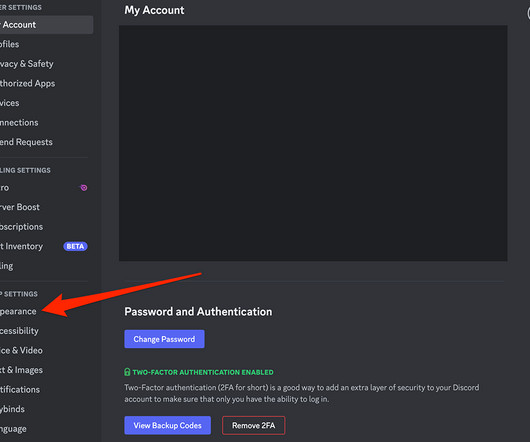Click the Password and Authentication heading
This screenshot has width=530, height=442.
tap(198, 312)
